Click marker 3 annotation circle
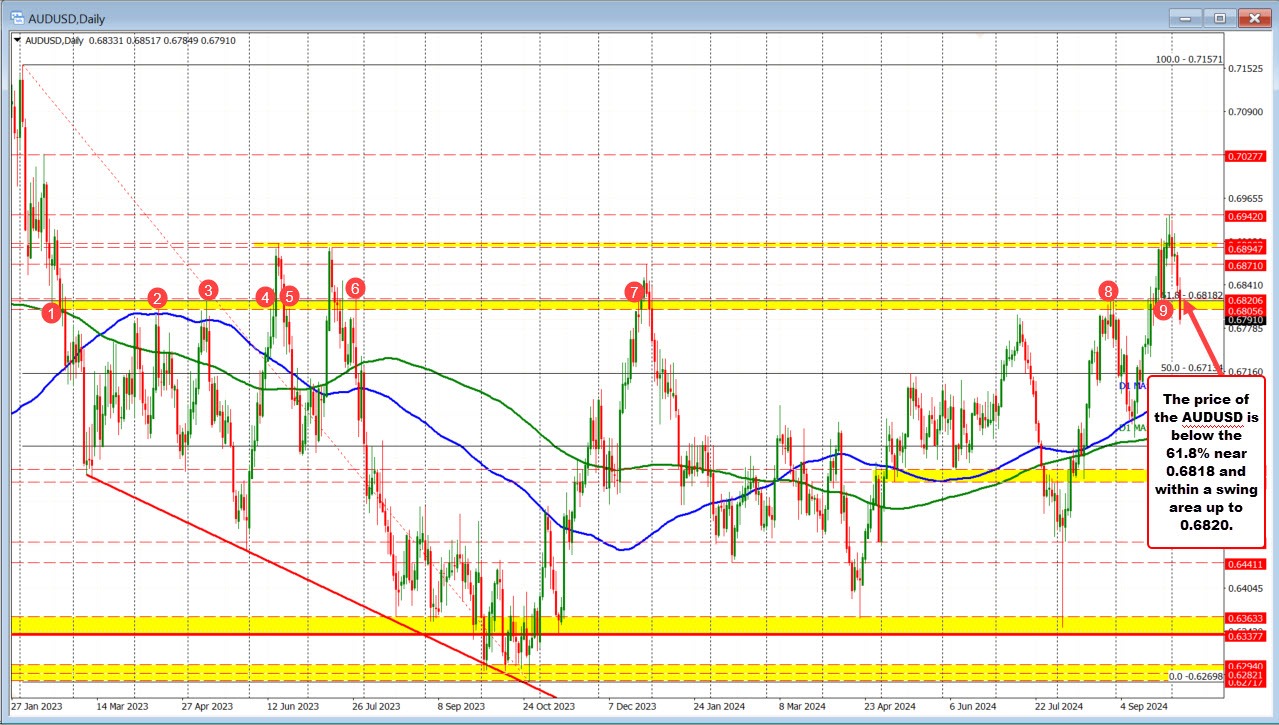The width and height of the screenshot is (1279, 725). click(208, 291)
